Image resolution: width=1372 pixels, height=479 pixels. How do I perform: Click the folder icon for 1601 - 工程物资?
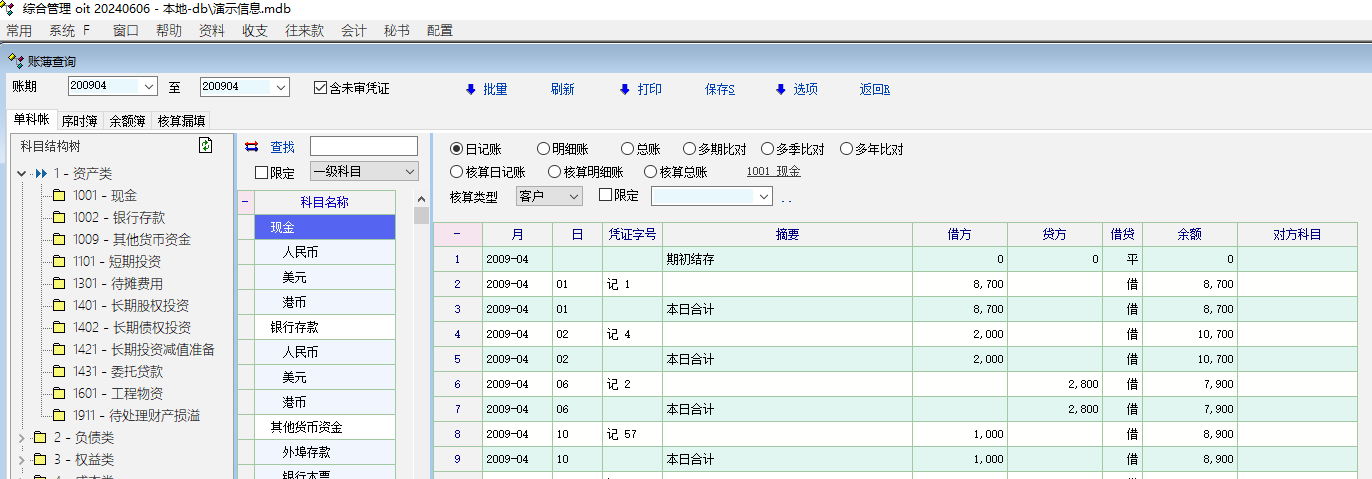click(59, 393)
